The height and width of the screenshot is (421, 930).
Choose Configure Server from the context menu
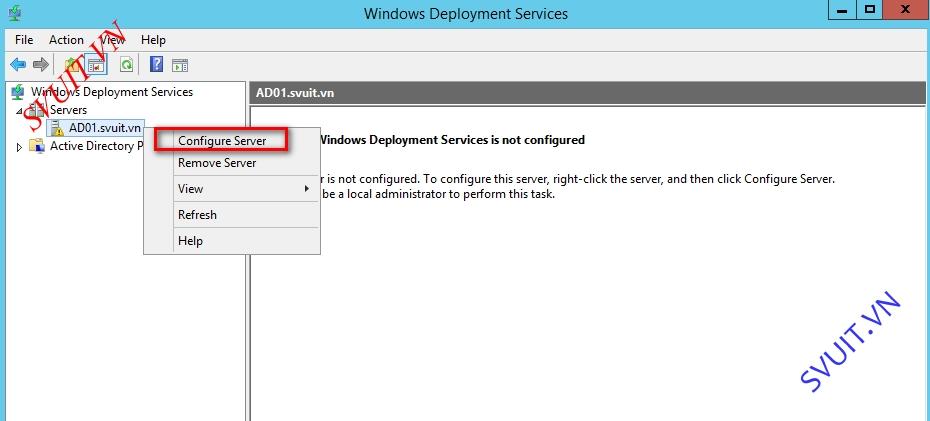(222, 141)
